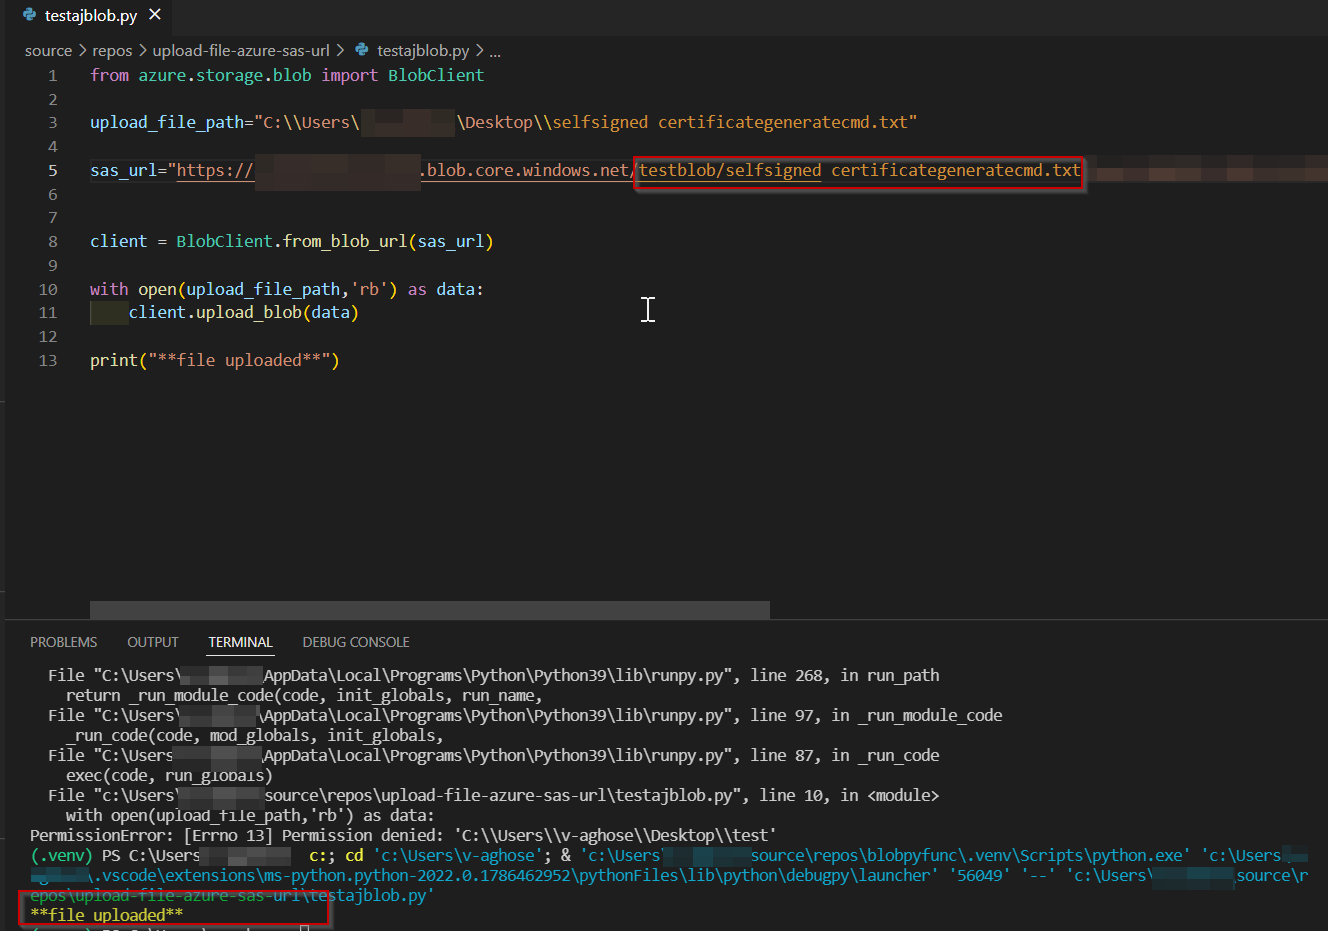Click line number 13 in the gutter
This screenshot has width=1328, height=931.
[x=48, y=360]
